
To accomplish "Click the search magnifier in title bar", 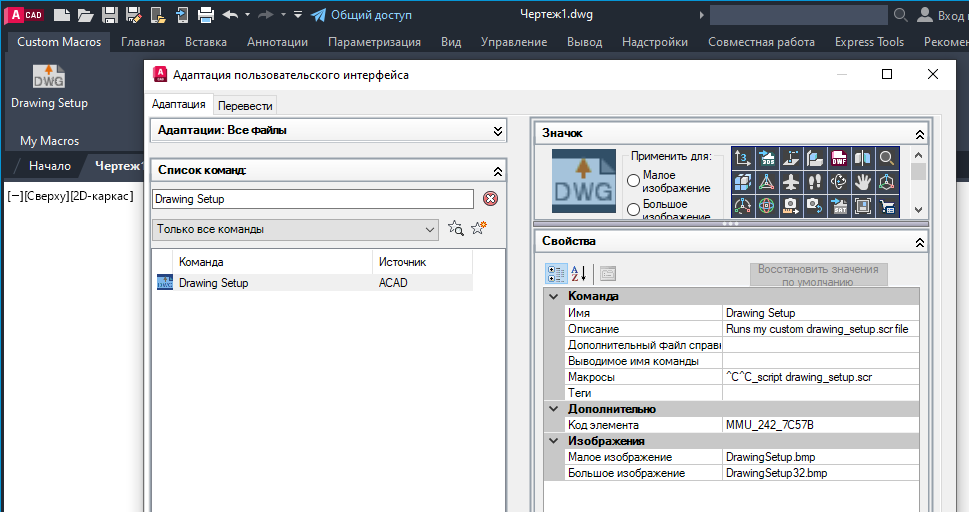I will coord(901,15).
